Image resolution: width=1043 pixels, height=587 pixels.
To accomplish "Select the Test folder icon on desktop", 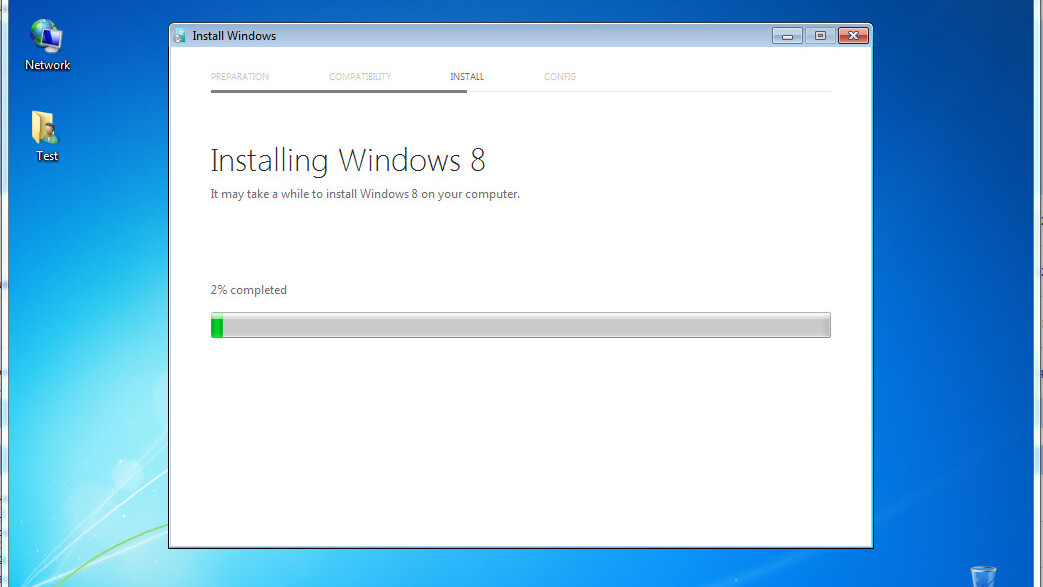I will tap(47, 136).
